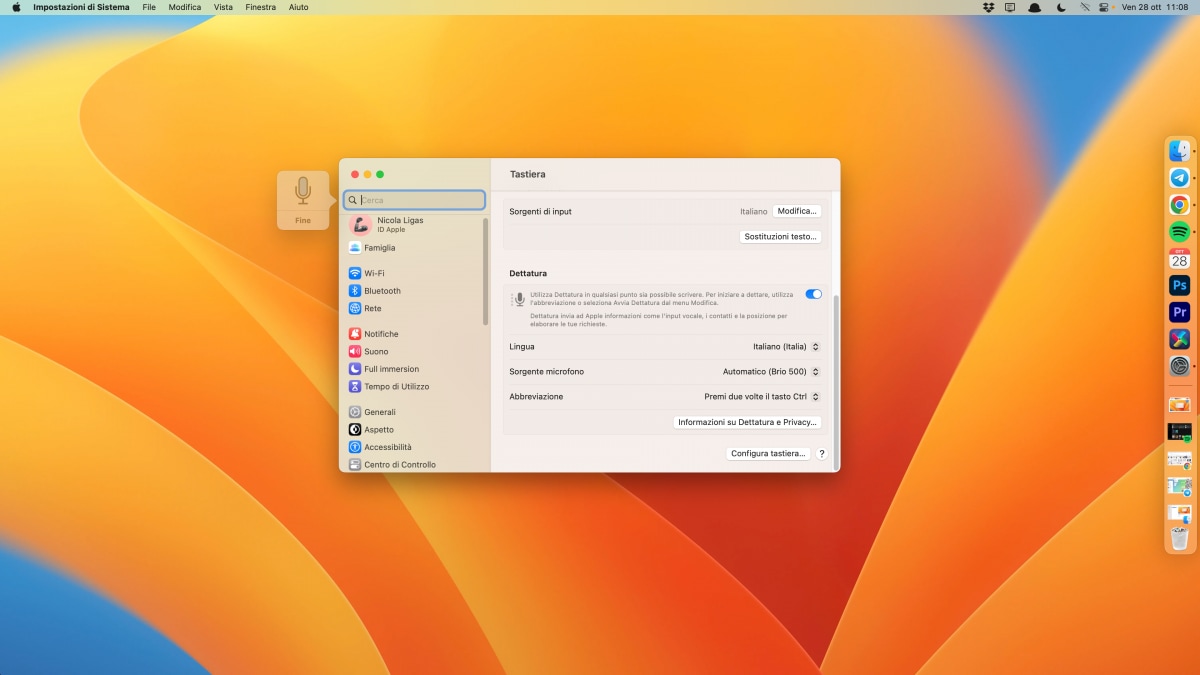Viewport: 1200px width, 675px height.
Task: Open the Focus moon icon in menu bar
Action: point(1061,7)
